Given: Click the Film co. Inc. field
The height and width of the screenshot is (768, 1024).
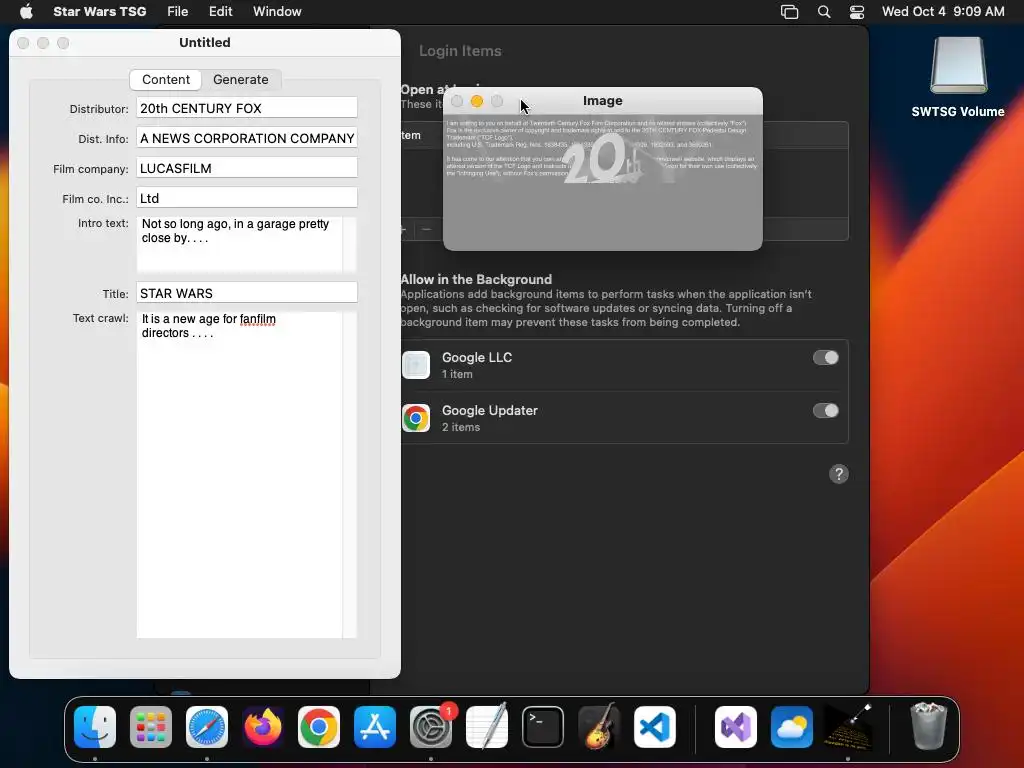Looking at the screenshot, I should click(247, 199).
